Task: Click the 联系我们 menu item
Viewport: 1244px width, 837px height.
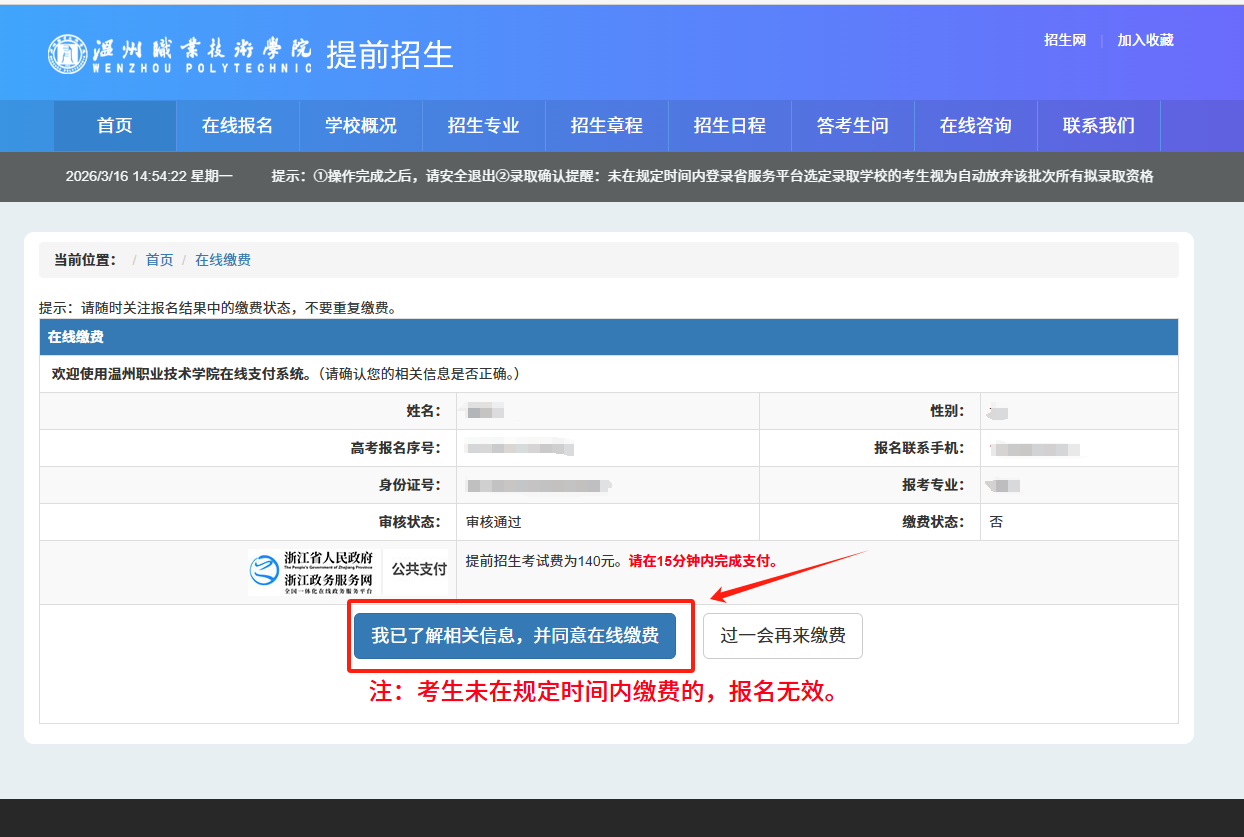Action: tap(1098, 126)
